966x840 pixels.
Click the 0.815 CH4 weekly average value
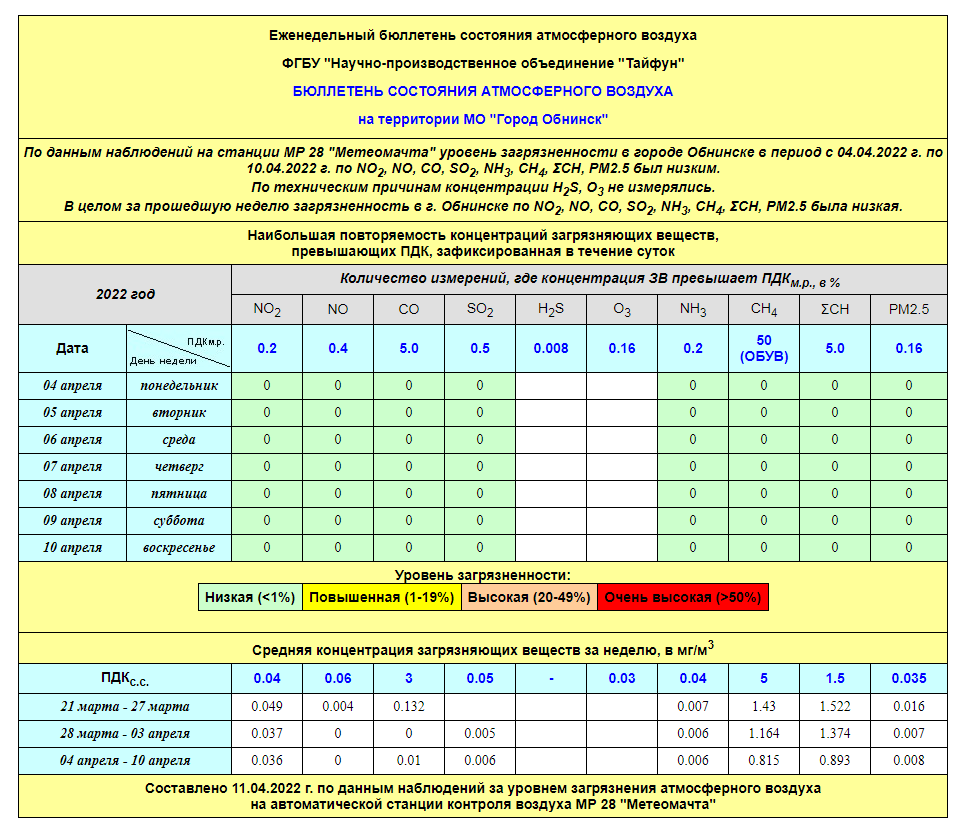coord(764,761)
